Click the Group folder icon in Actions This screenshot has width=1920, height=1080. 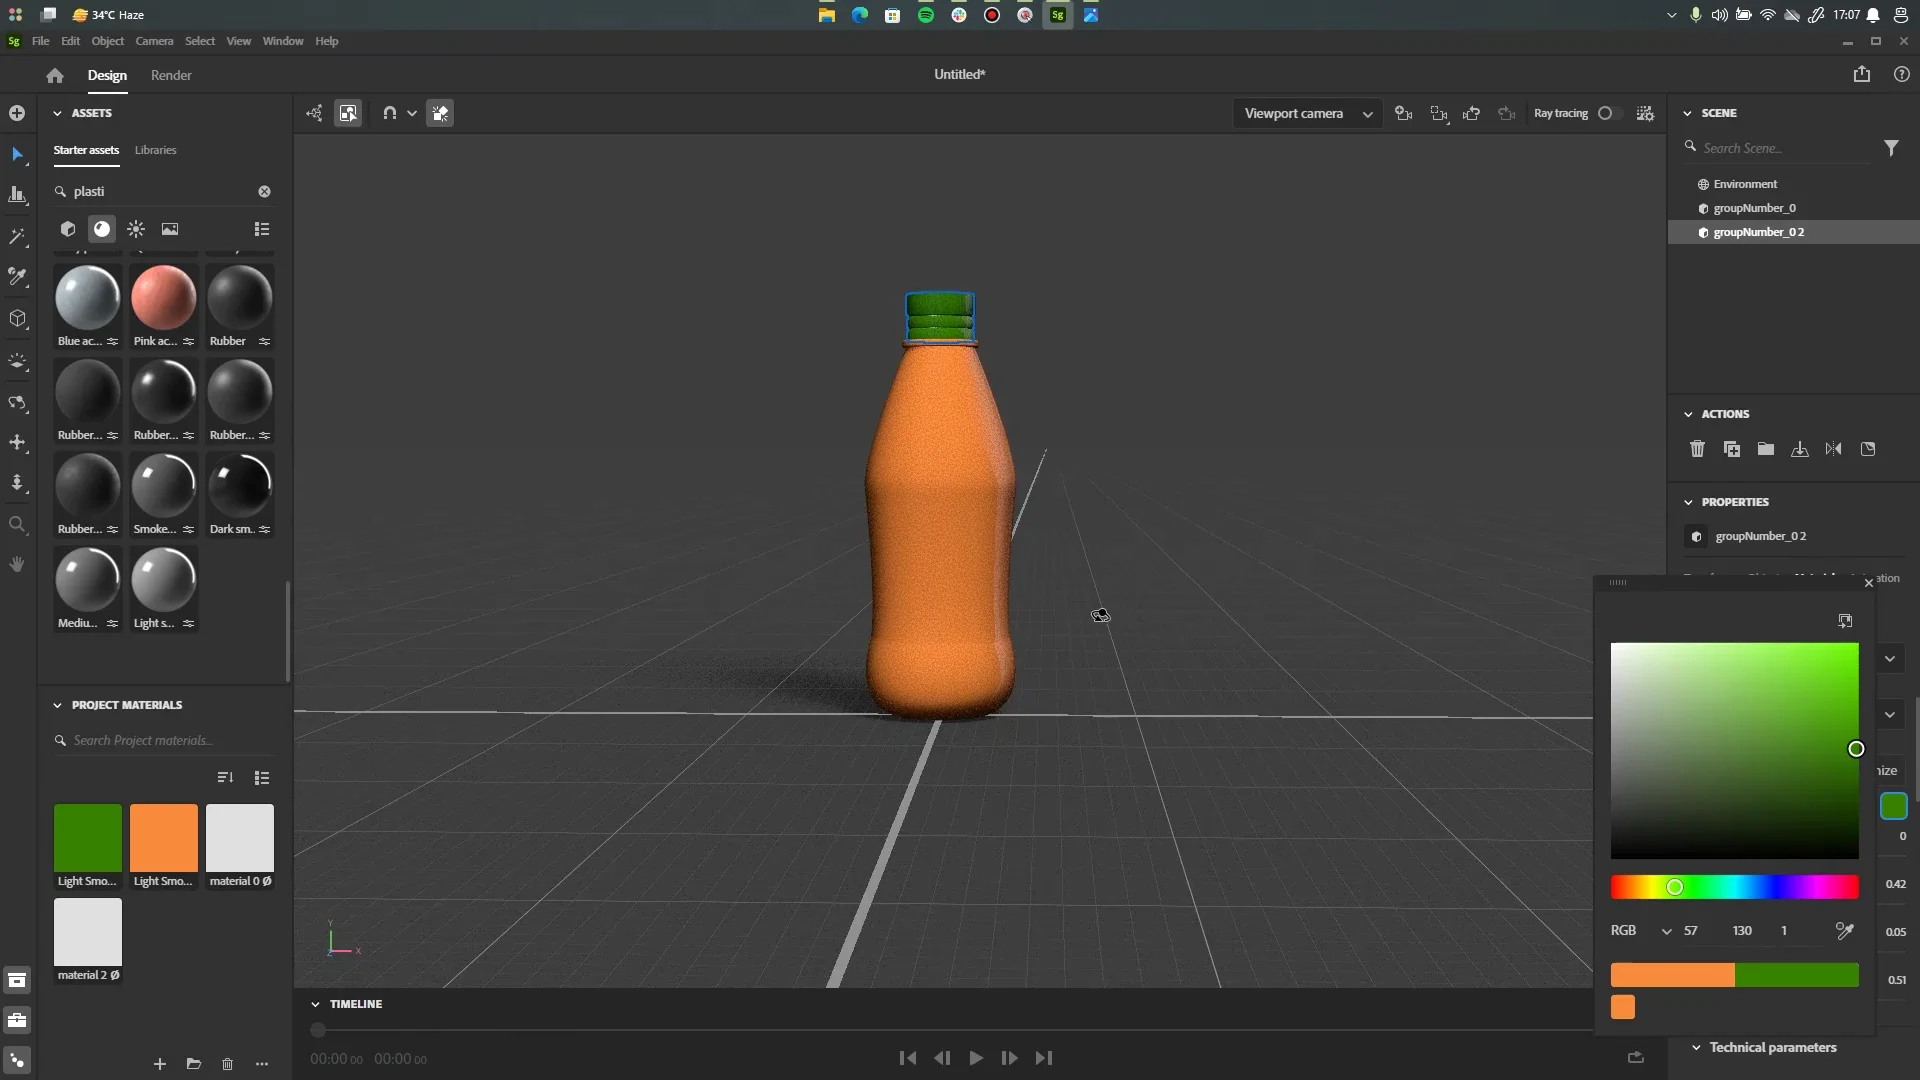(1766, 449)
